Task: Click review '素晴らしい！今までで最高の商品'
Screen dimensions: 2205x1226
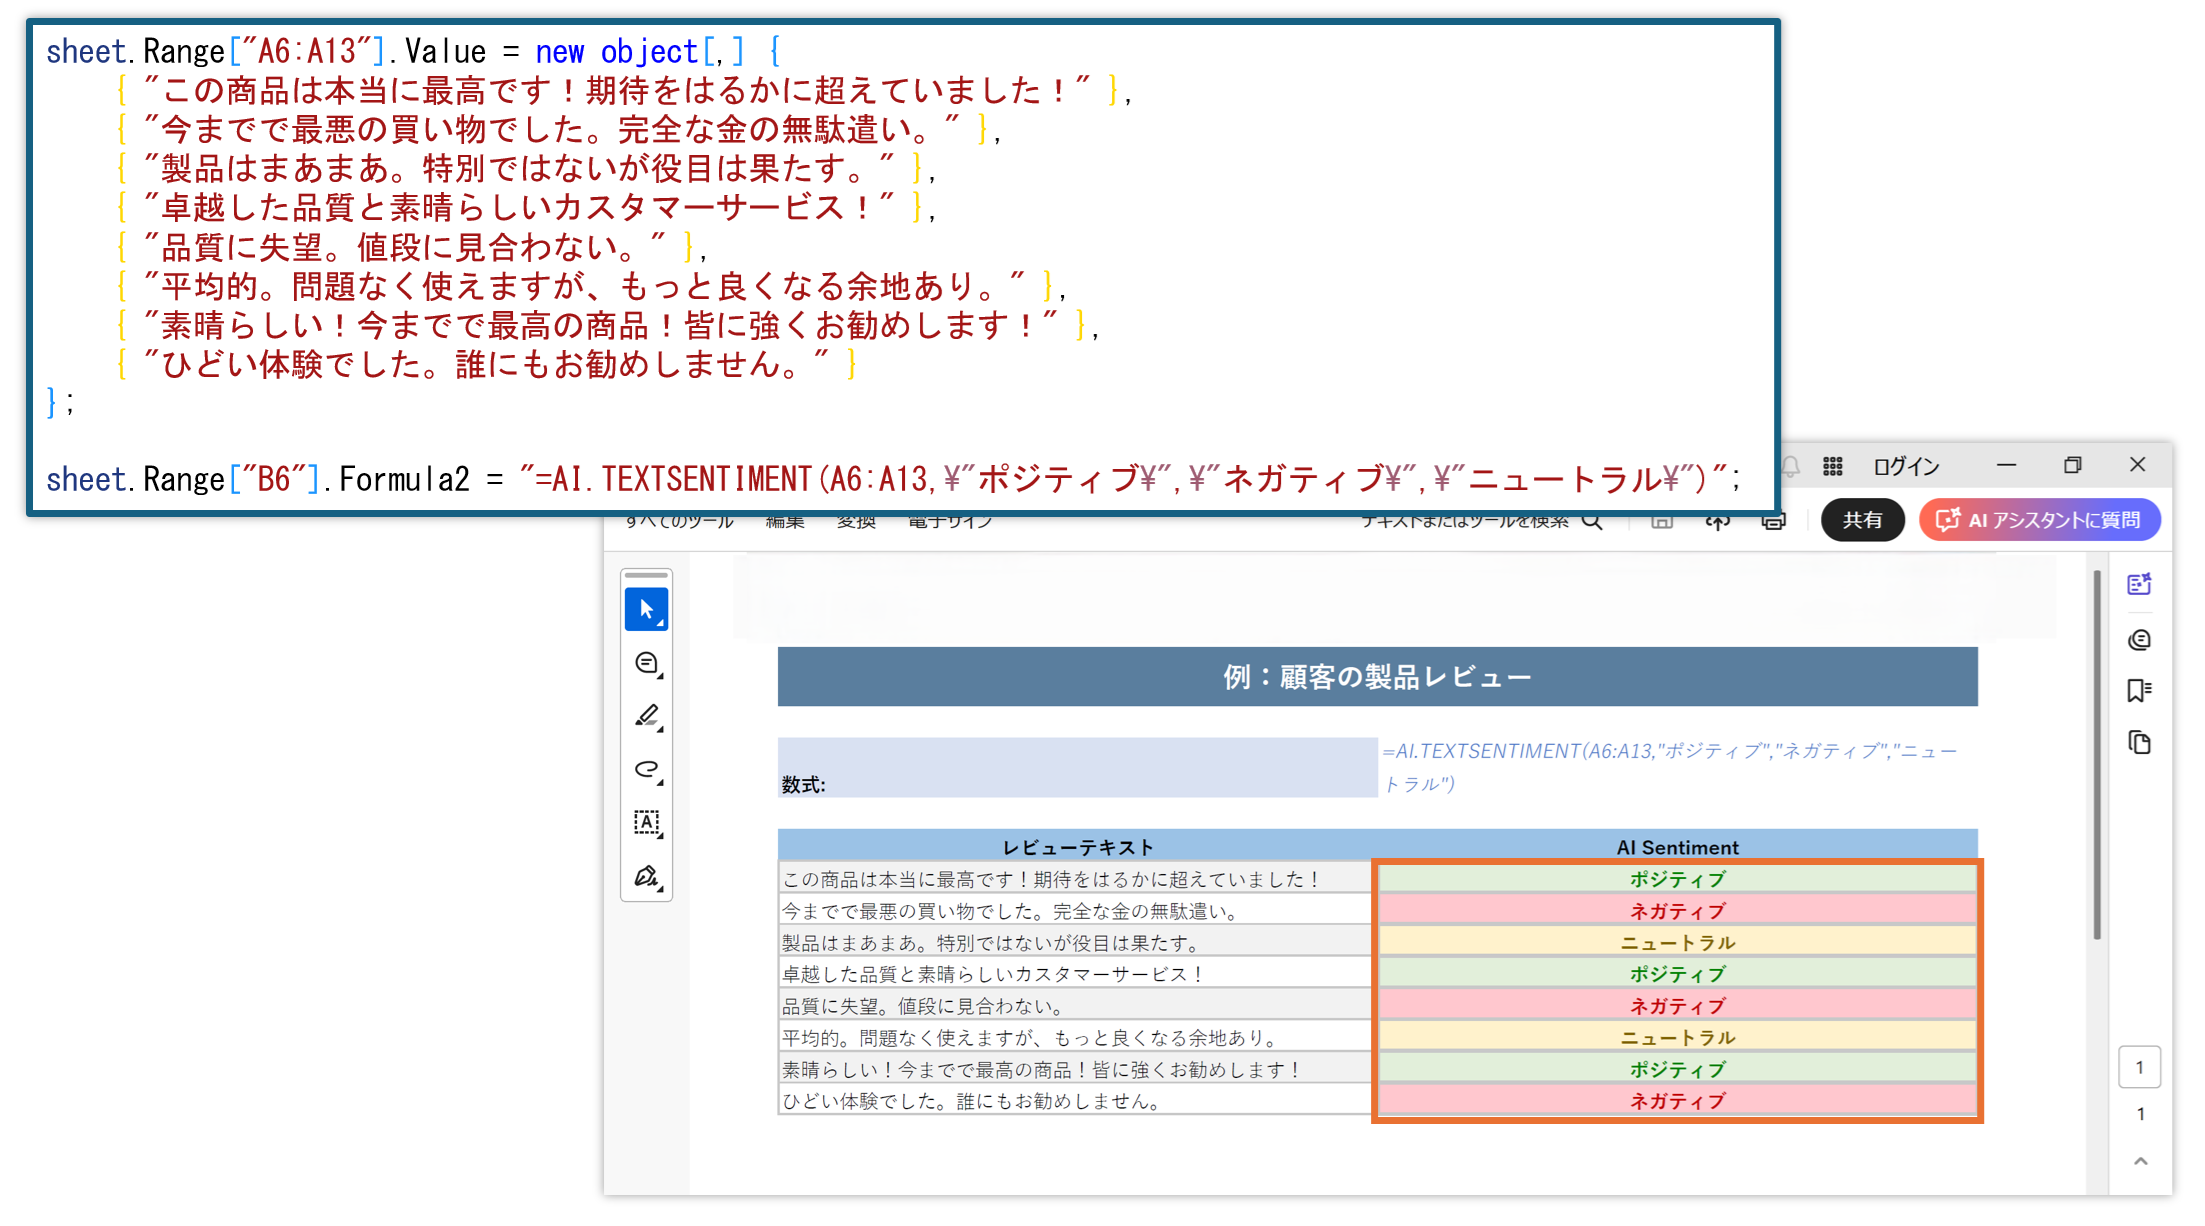Action: coord(1075,1070)
